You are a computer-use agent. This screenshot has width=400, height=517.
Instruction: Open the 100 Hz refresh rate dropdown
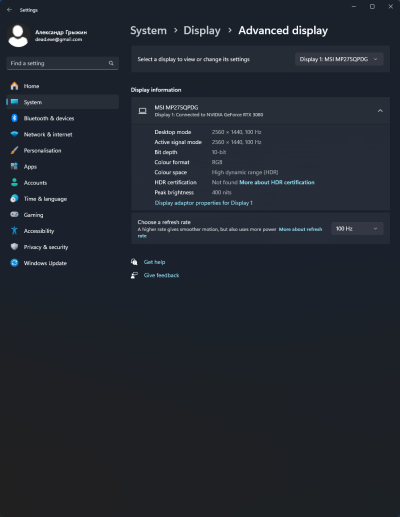point(357,228)
